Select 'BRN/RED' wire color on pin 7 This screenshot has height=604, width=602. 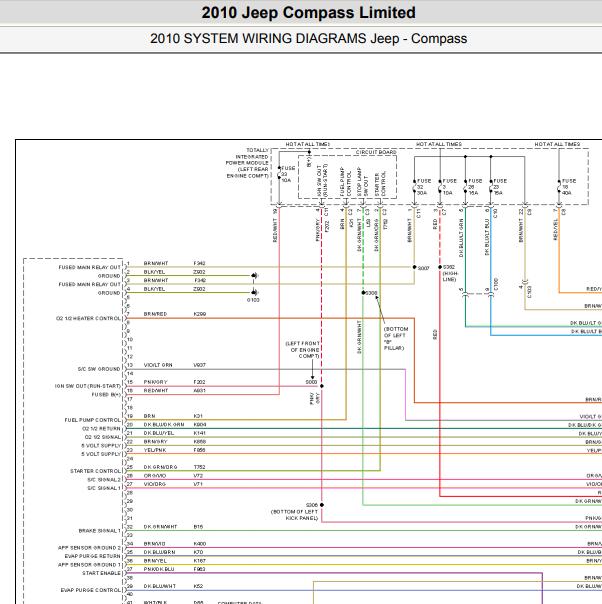(155, 314)
